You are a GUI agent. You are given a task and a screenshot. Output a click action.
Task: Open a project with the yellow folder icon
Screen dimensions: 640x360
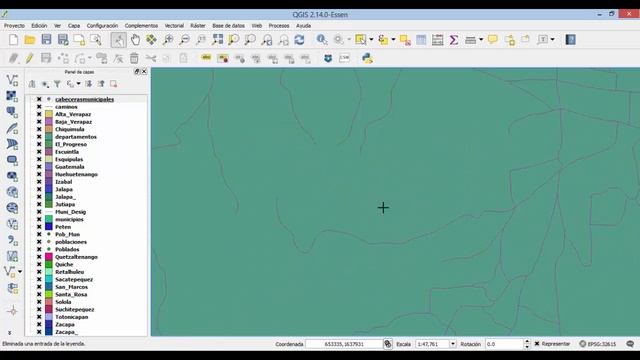(x=30, y=40)
